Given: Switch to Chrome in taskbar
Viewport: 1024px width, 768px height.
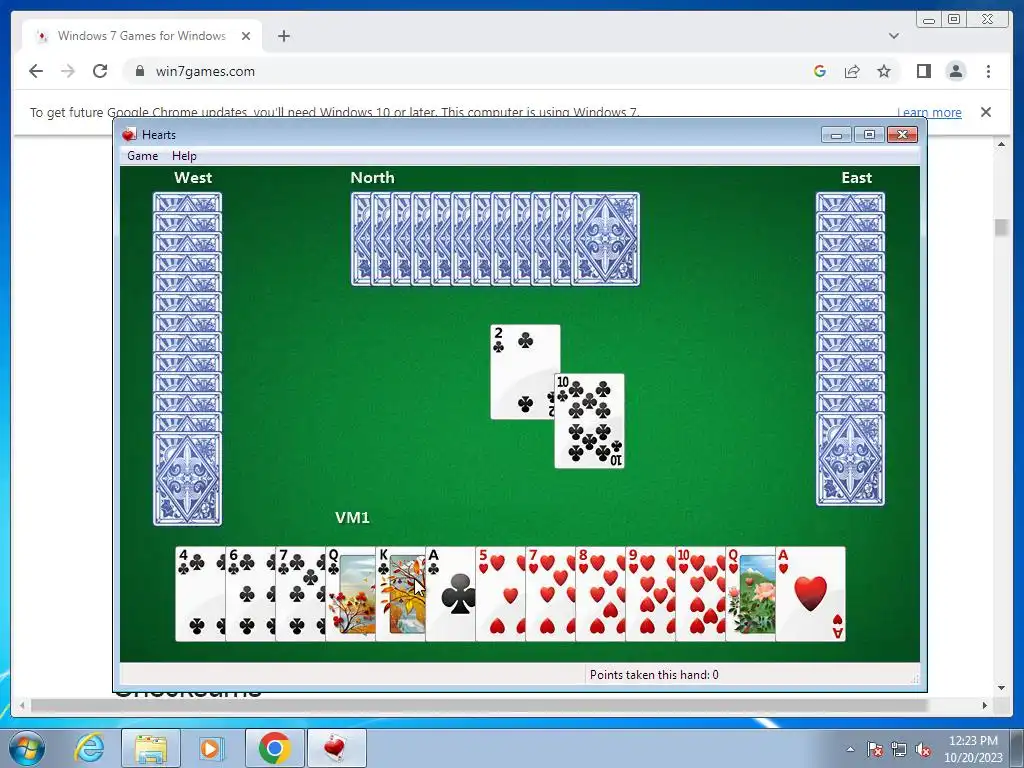Looking at the screenshot, I should [x=274, y=748].
